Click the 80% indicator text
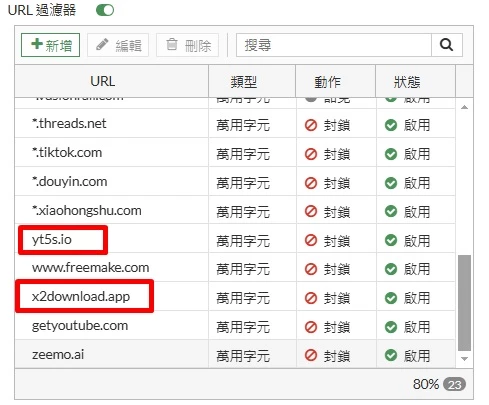The width and height of the screenshot is (489, 405). pos(426,385)
